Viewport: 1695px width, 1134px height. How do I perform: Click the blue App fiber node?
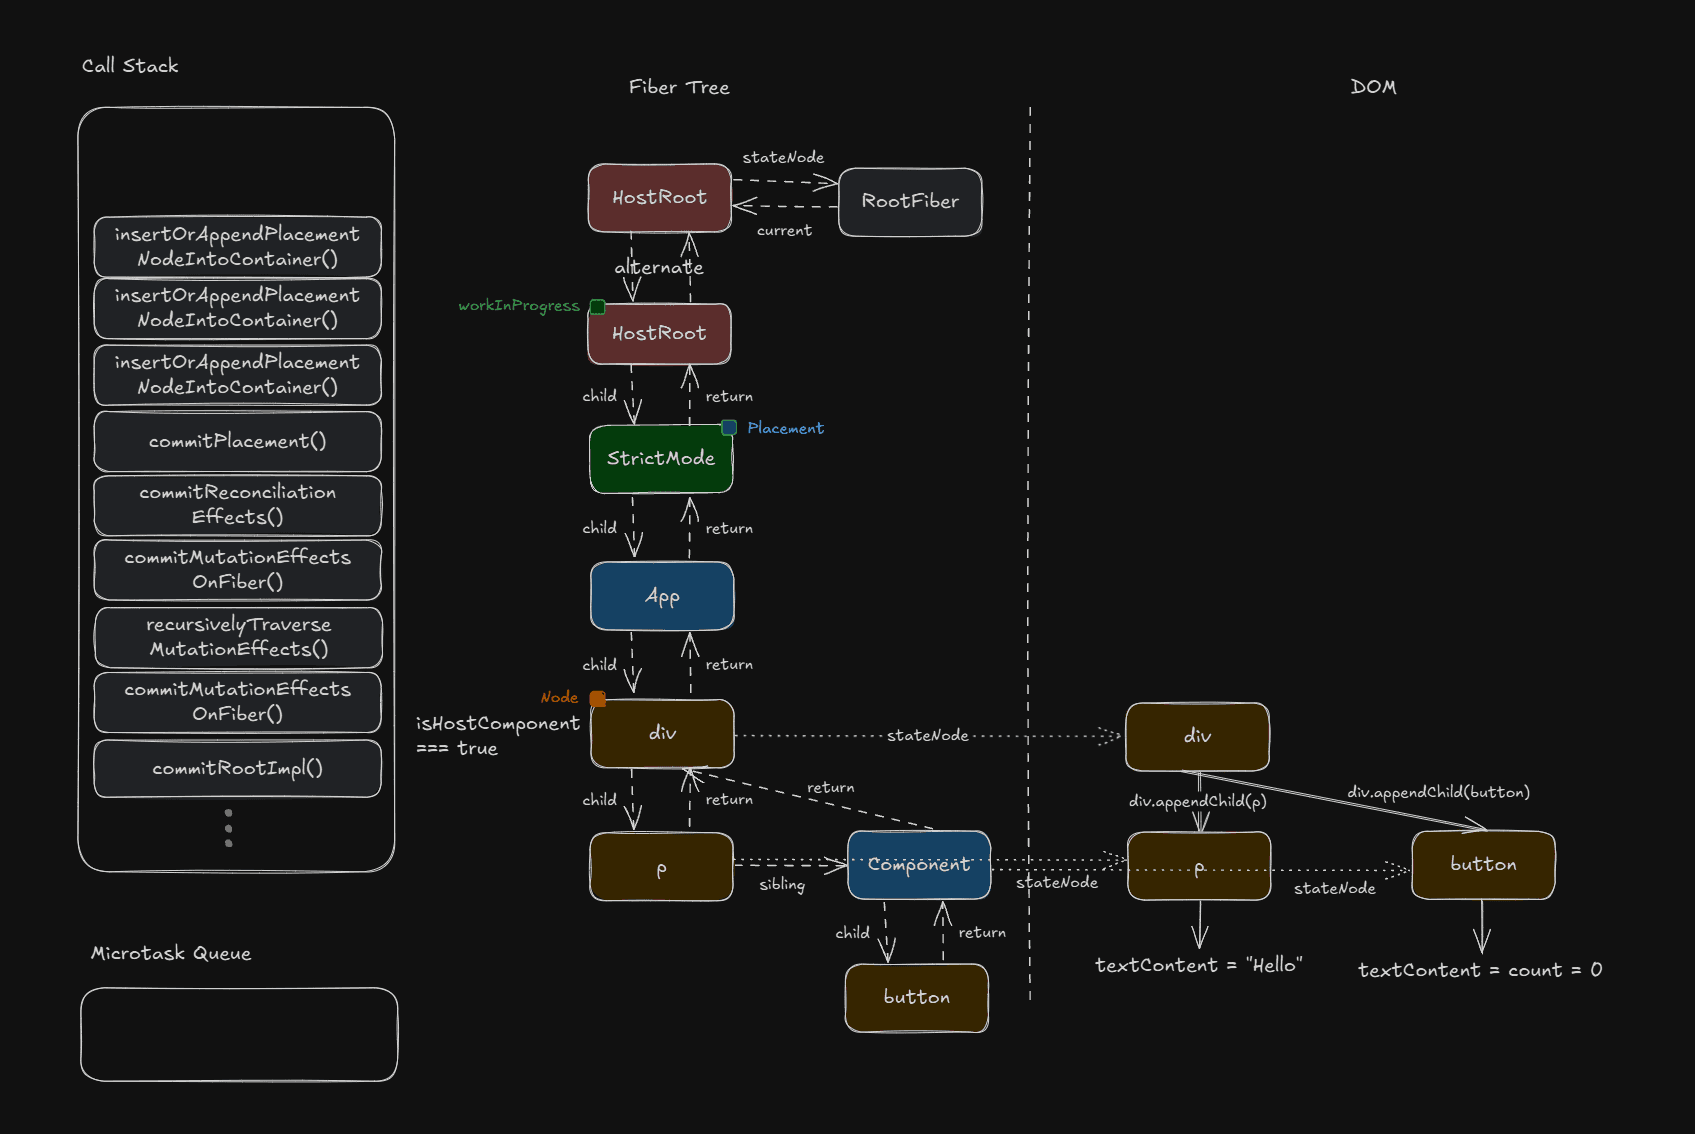tap(662, 597)
